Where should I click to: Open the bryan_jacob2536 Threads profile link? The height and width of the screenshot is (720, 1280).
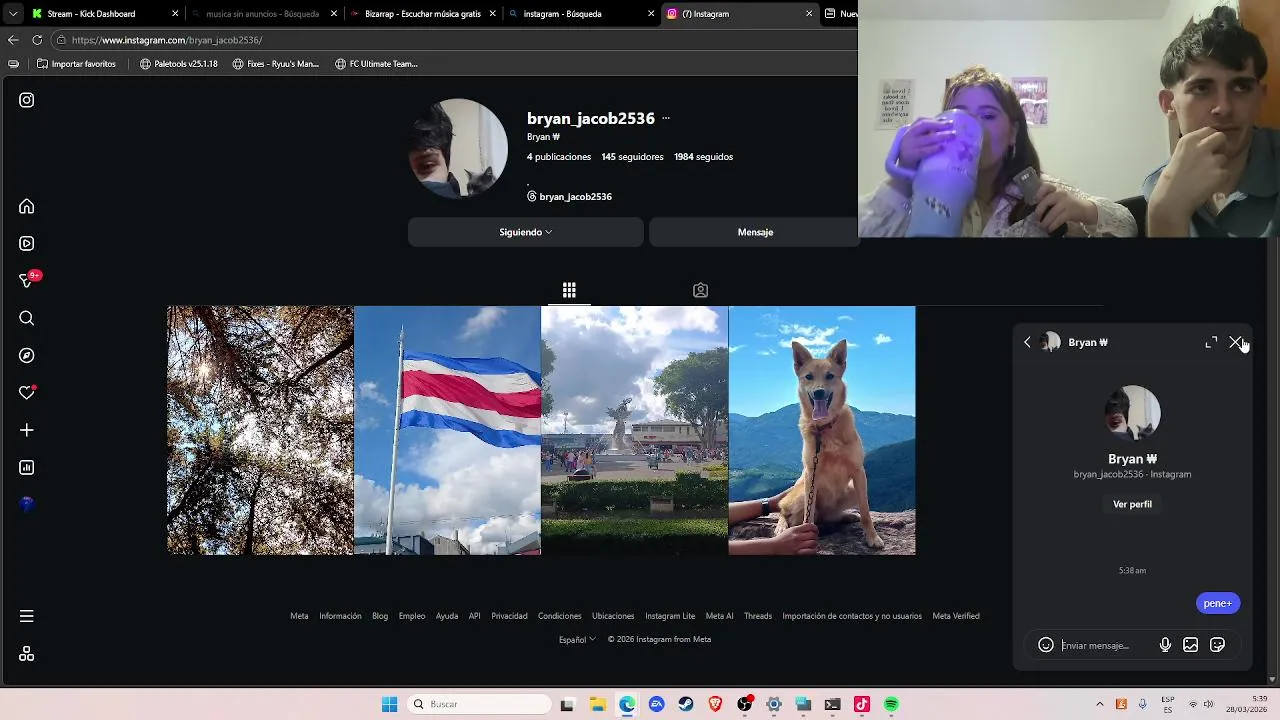tap(569, 196)
